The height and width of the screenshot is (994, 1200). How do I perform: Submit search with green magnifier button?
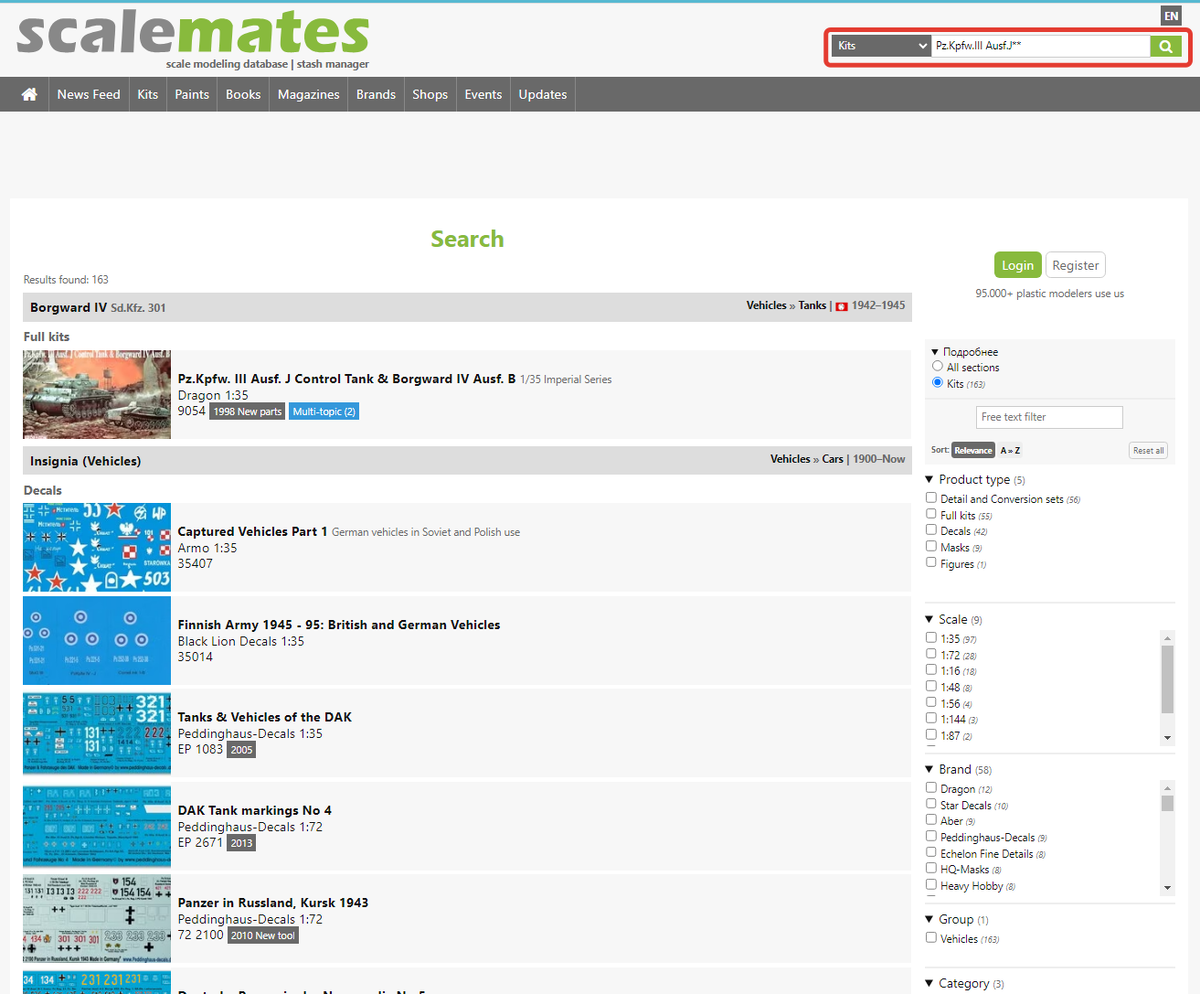click(x=1165, y=46)
